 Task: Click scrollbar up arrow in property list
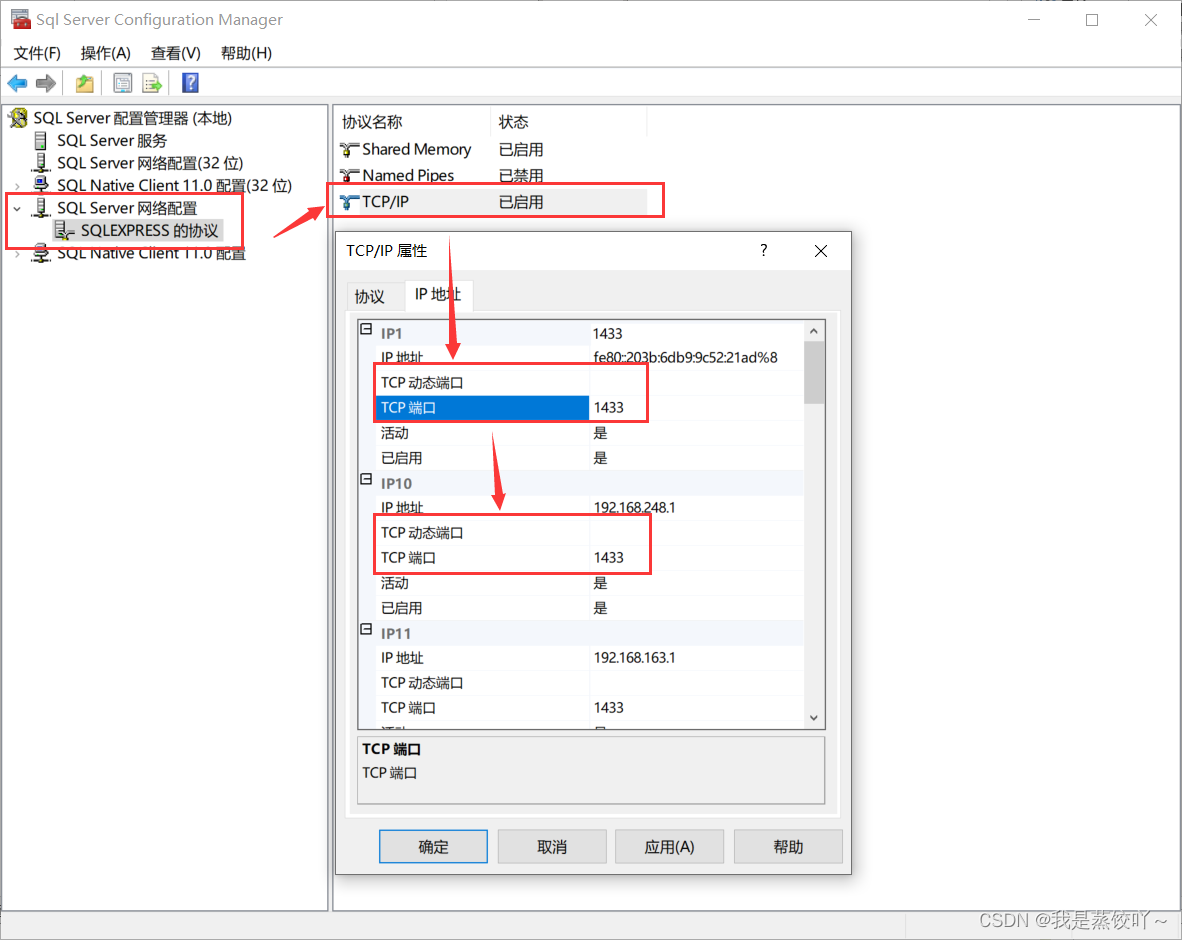pos(813,331)
